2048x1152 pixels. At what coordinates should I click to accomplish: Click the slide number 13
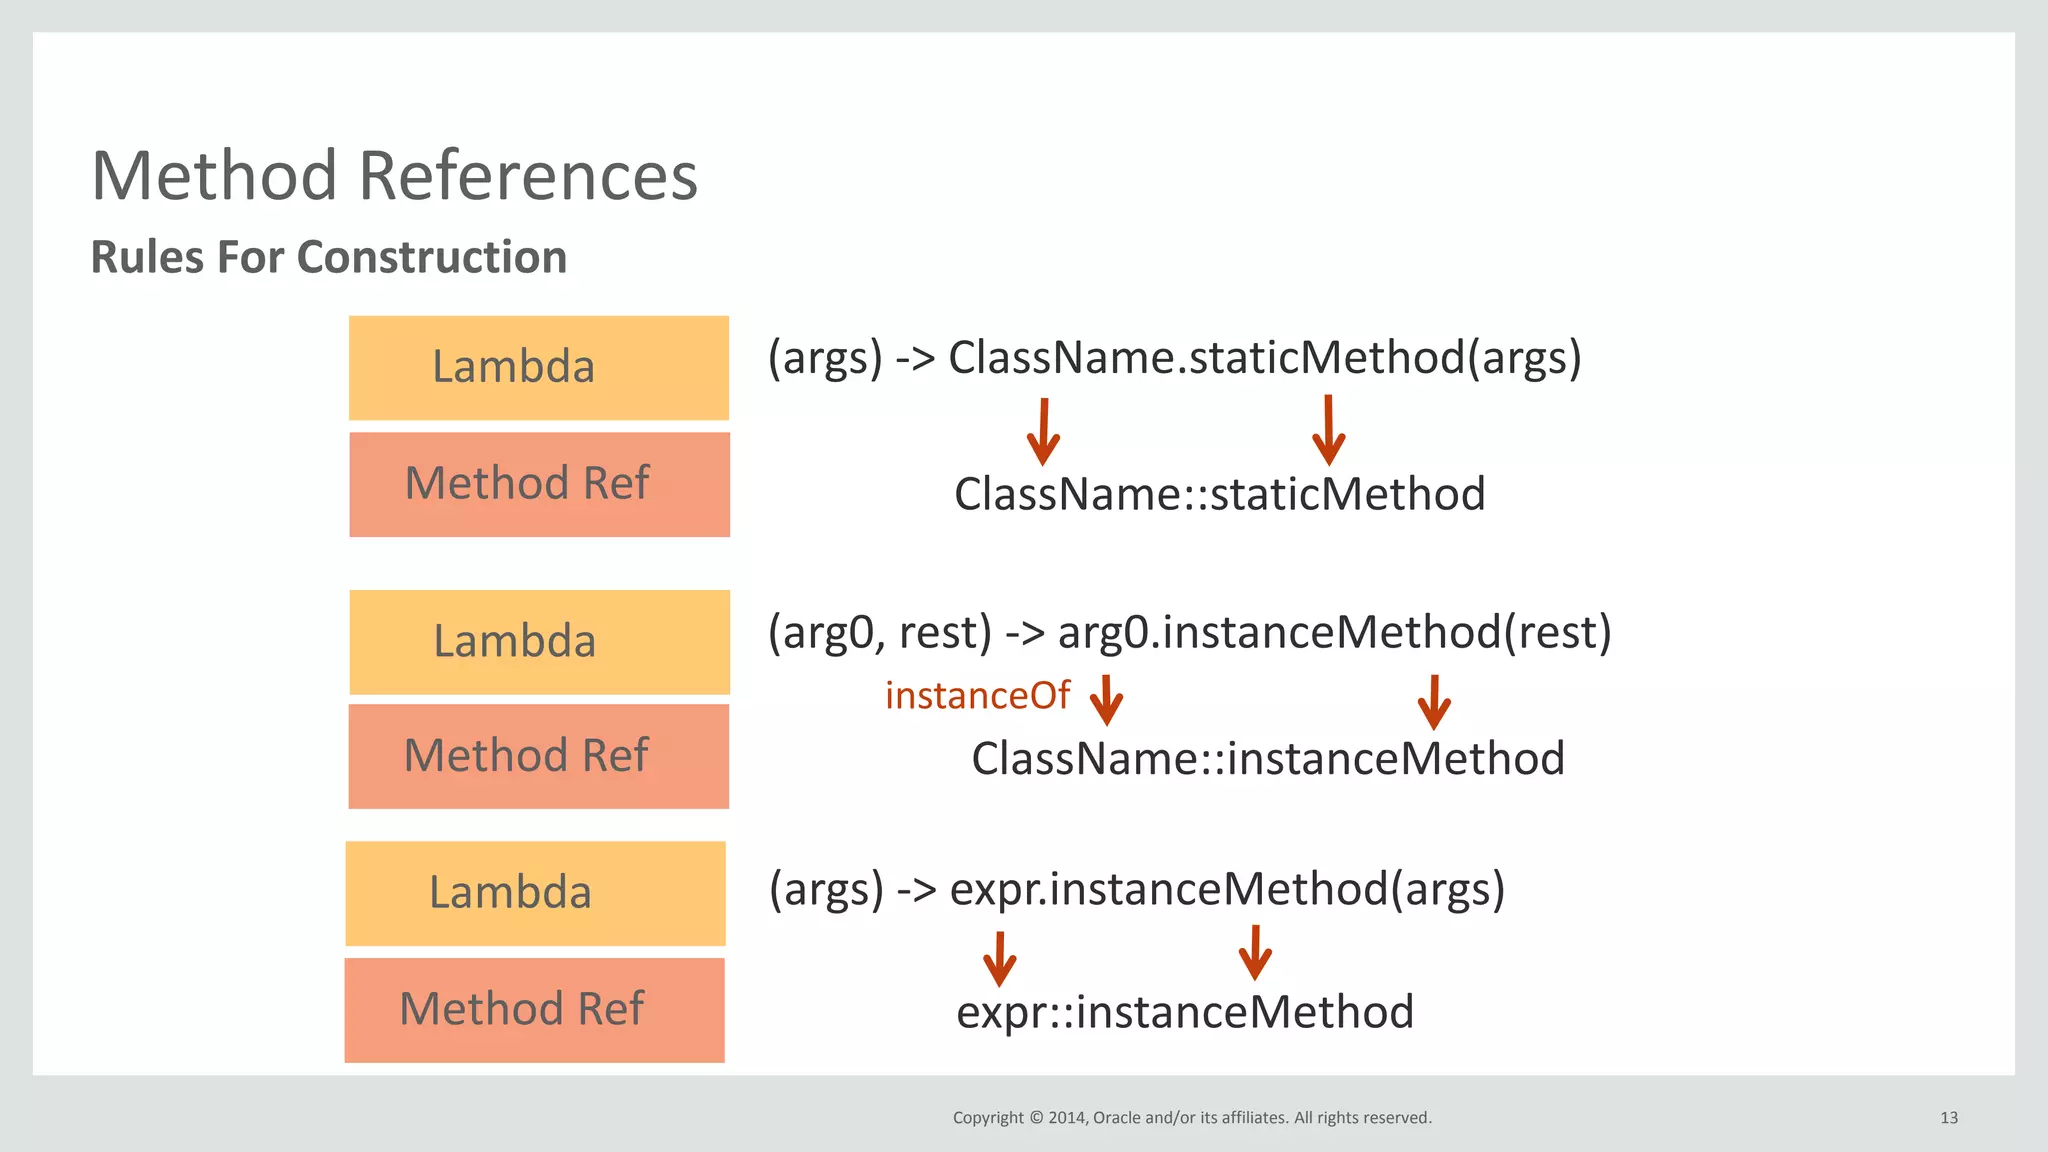coord(1948,1118)
